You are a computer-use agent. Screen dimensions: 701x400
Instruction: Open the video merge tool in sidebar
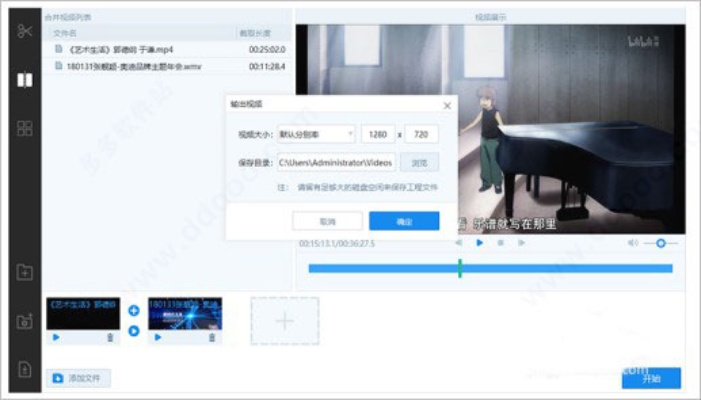(x=25, y=80)
